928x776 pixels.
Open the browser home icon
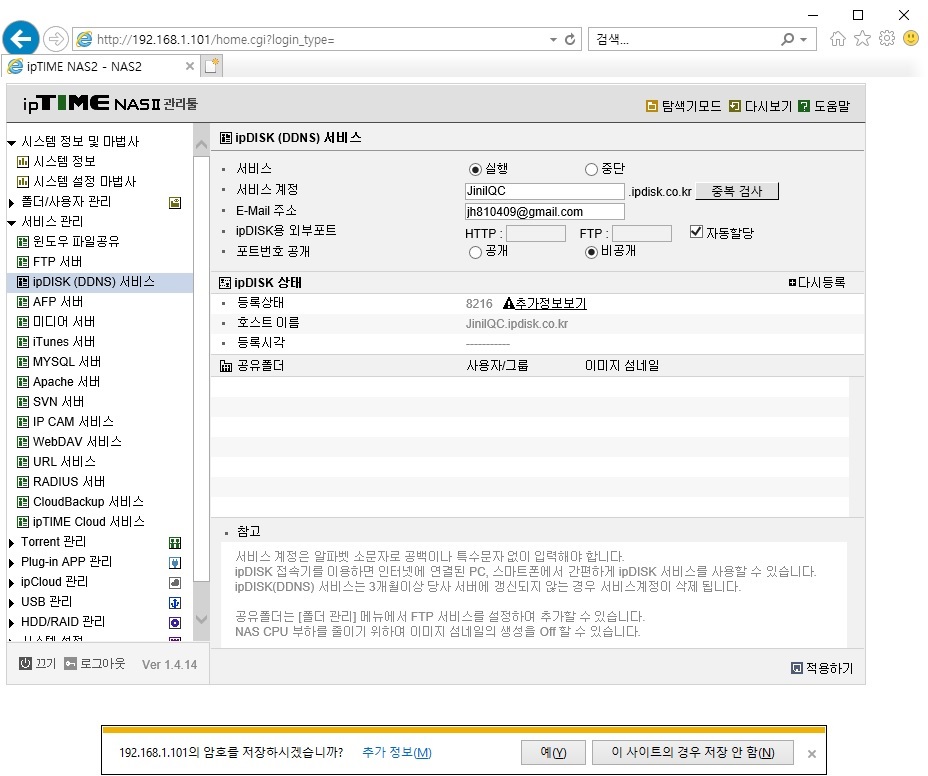pos(837,38)
